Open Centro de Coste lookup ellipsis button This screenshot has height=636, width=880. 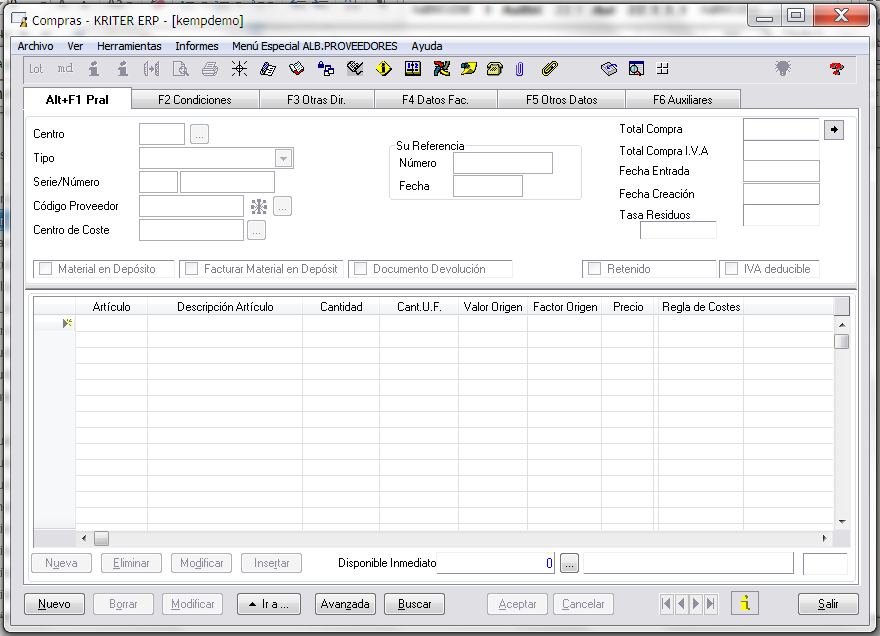click(256, 231)
